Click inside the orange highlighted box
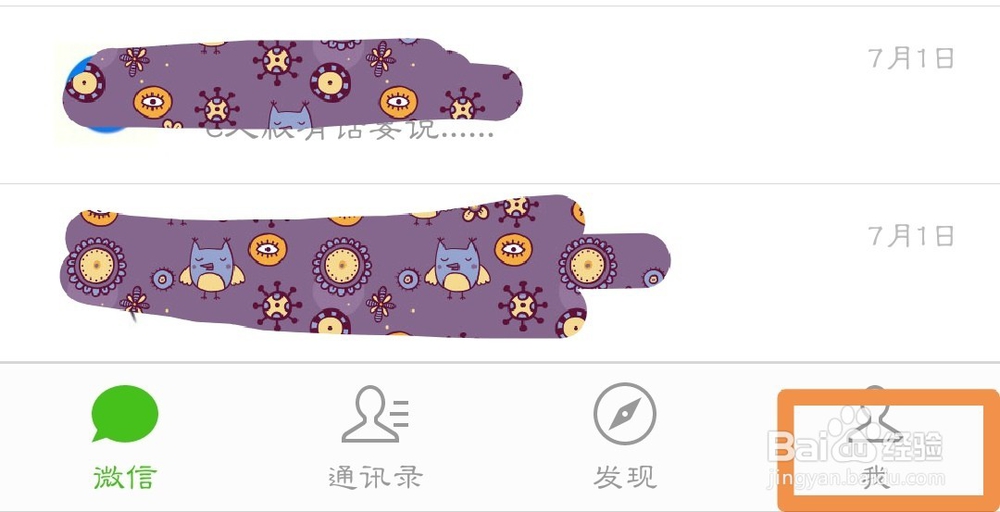This screenshot has height=512, width=1000. [x=888, y=450]
